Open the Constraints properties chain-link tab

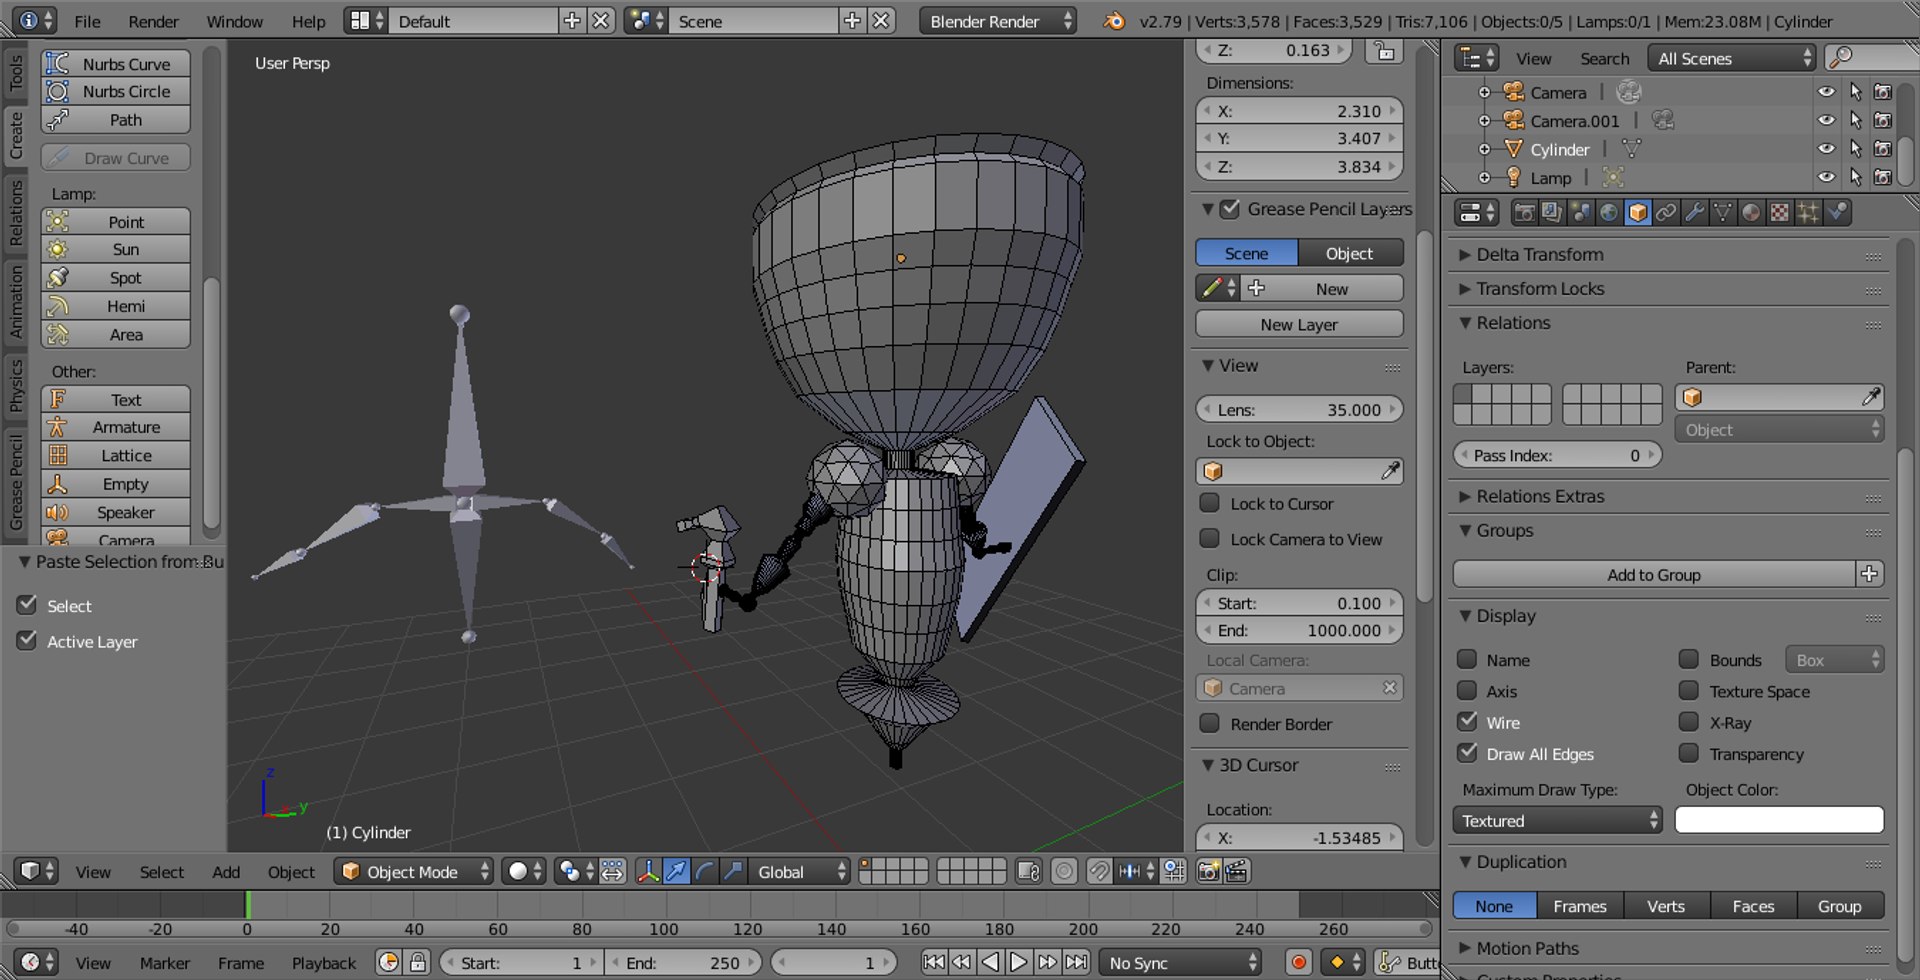1666,212
